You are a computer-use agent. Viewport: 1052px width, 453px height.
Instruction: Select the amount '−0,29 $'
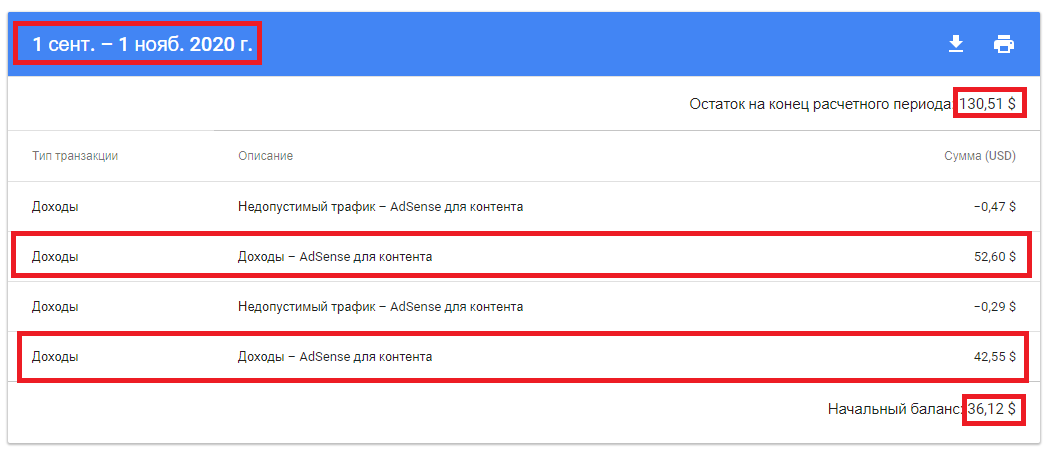(994, 307)
